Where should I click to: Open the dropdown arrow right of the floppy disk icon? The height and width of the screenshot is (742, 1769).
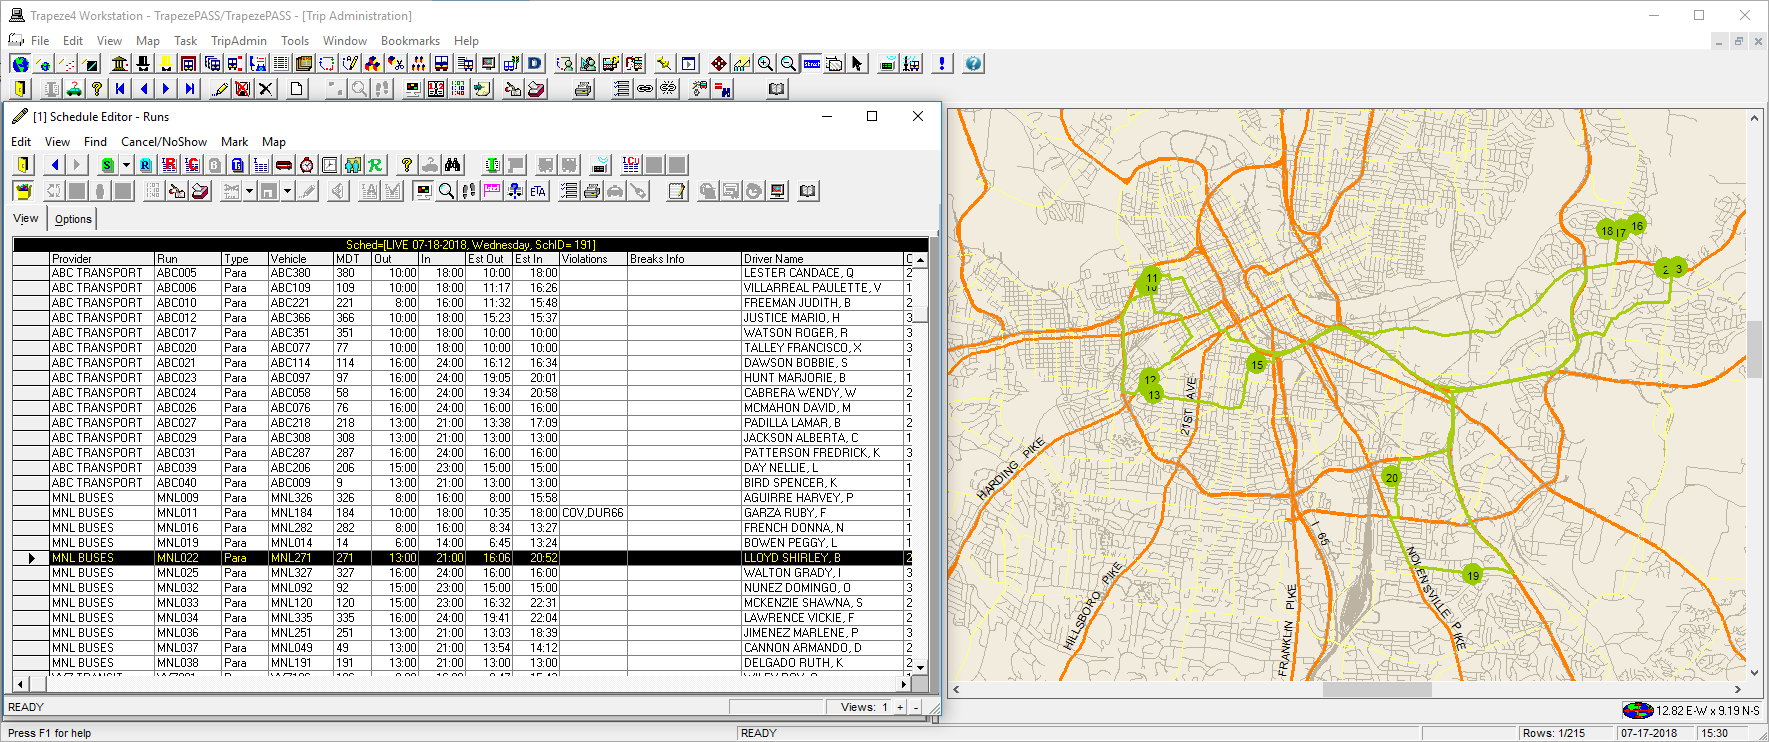pos(287,191)
